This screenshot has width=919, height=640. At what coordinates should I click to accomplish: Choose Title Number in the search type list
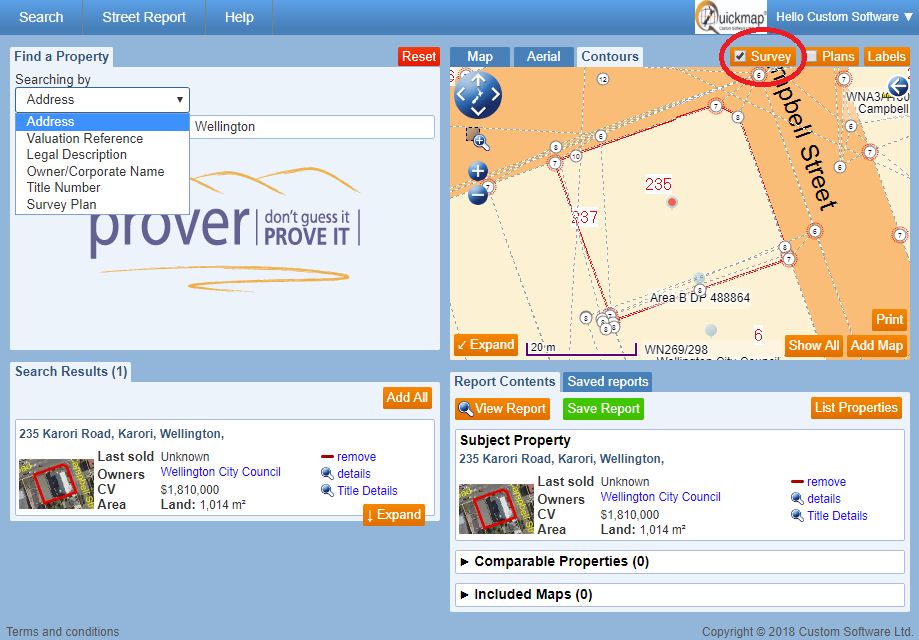(x=103, y=188)
